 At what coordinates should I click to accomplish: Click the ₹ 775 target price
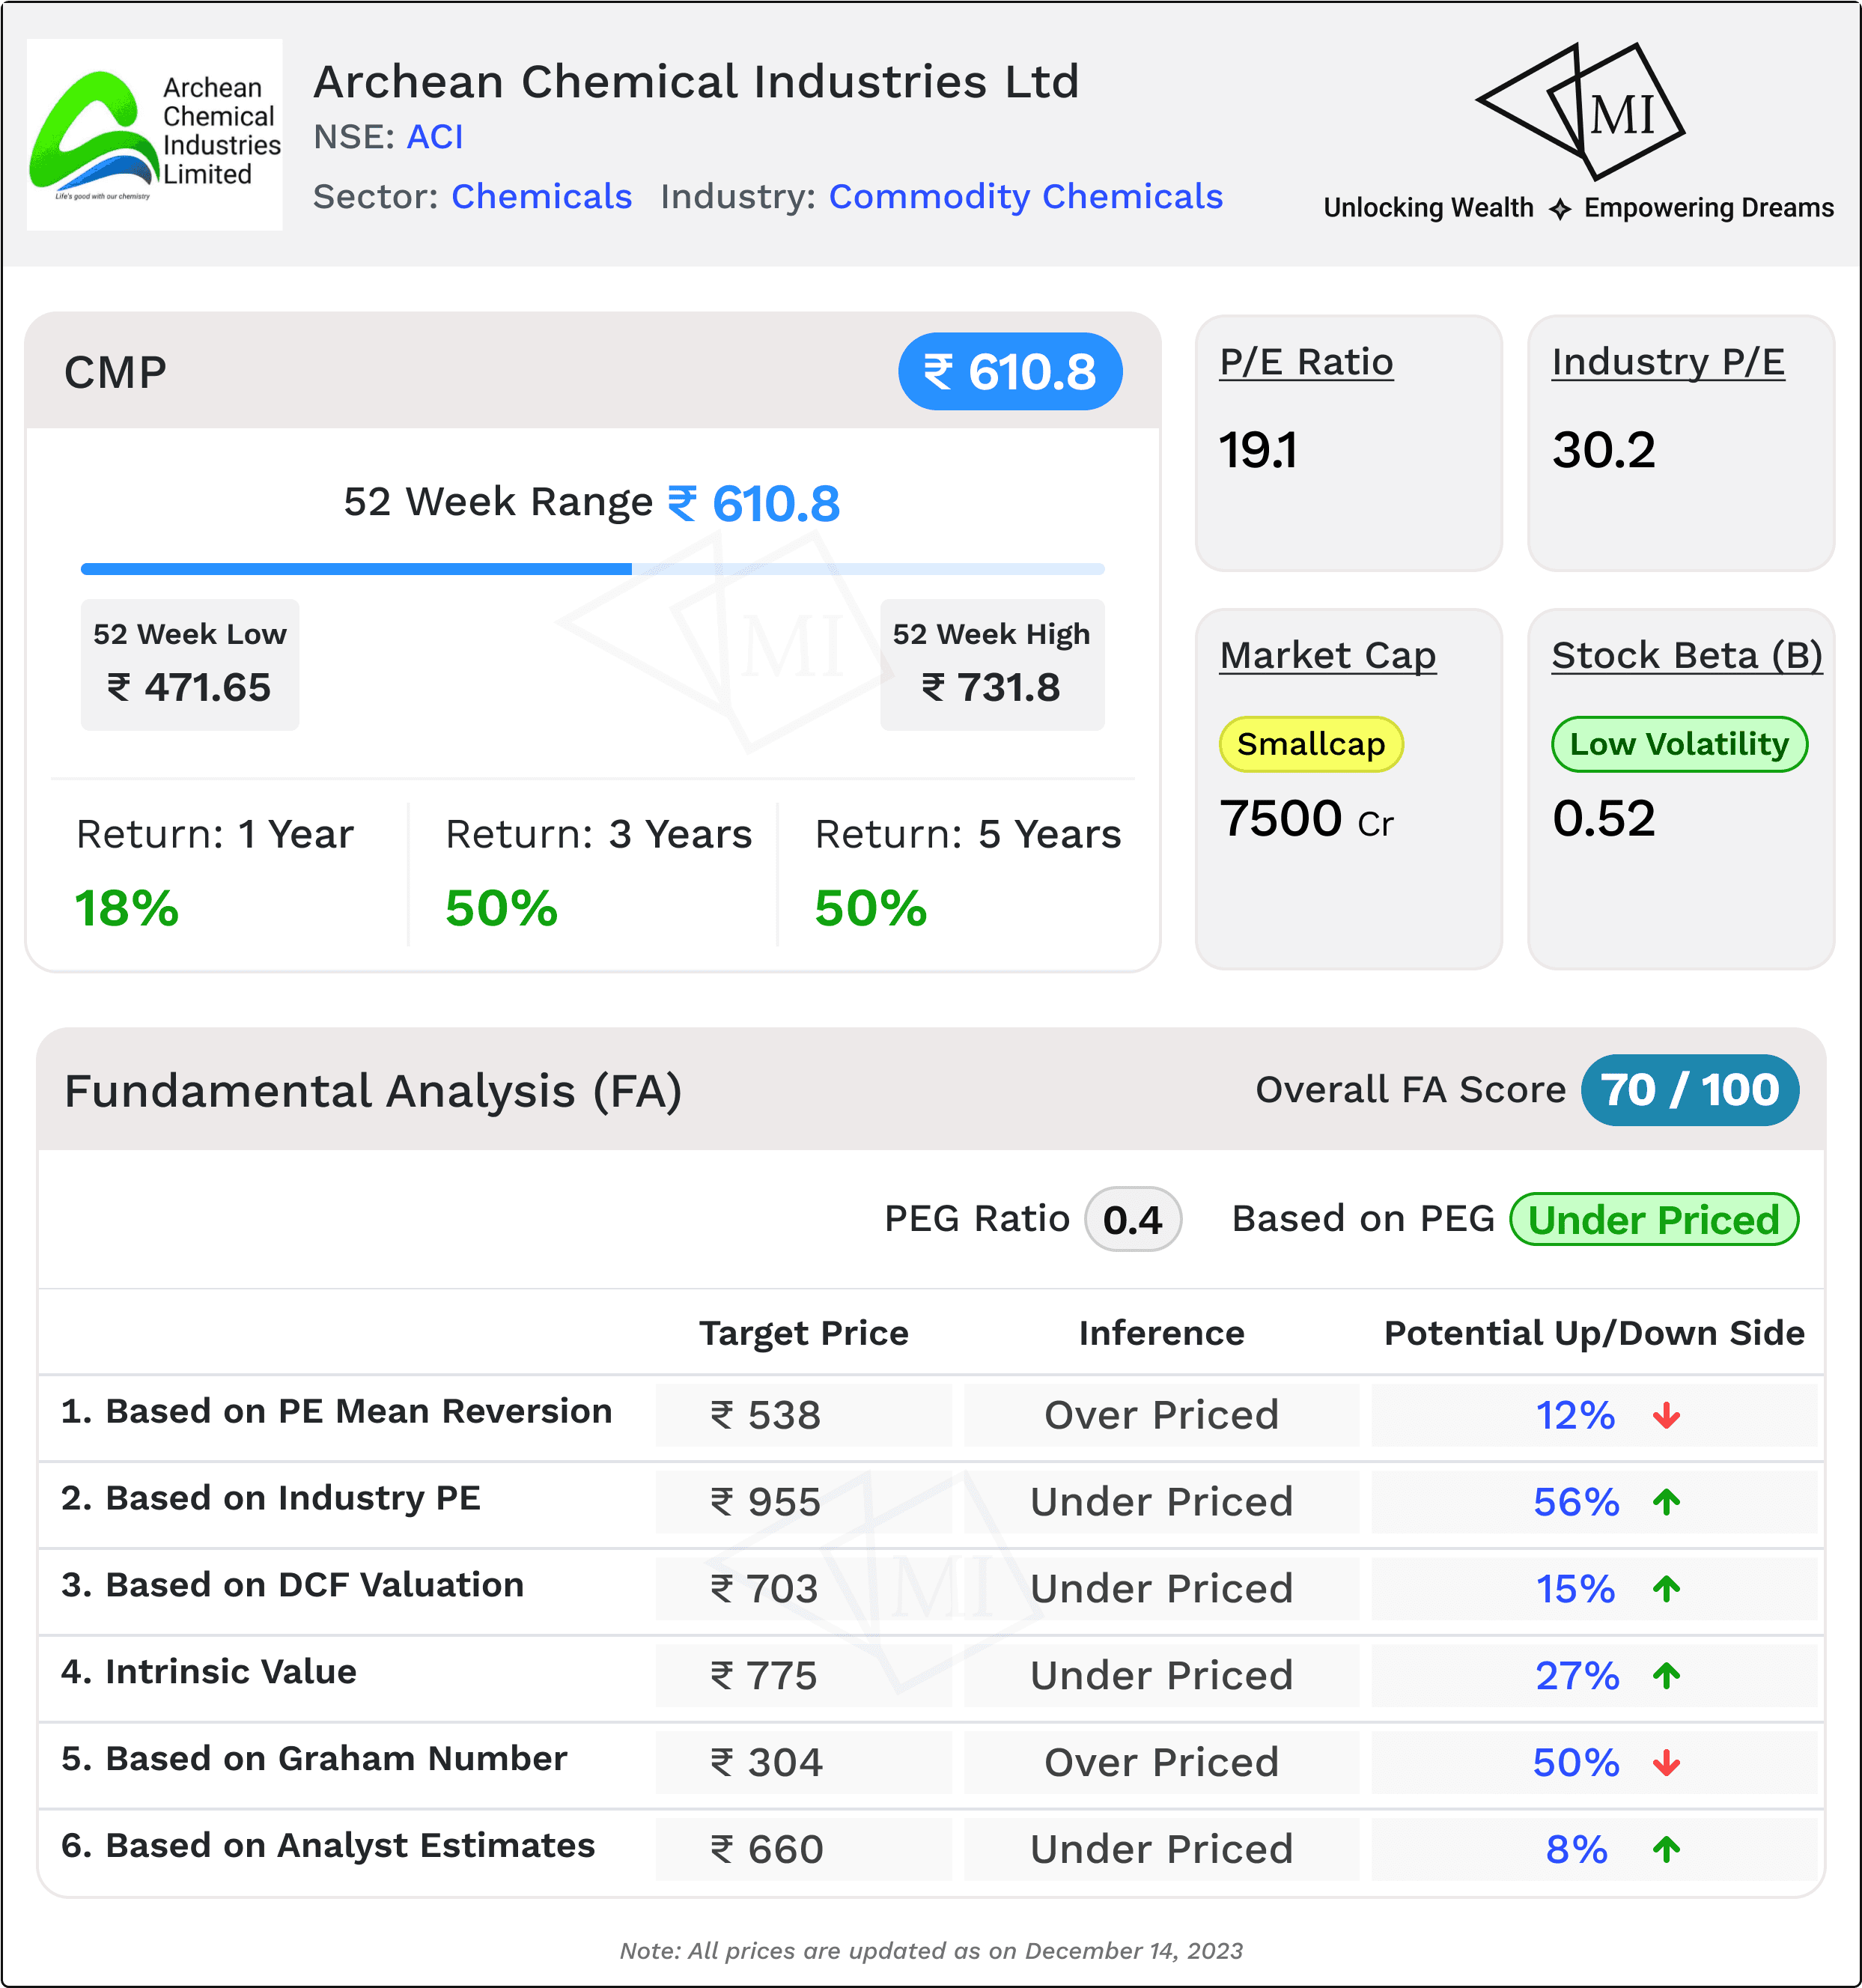(765, 1677)
